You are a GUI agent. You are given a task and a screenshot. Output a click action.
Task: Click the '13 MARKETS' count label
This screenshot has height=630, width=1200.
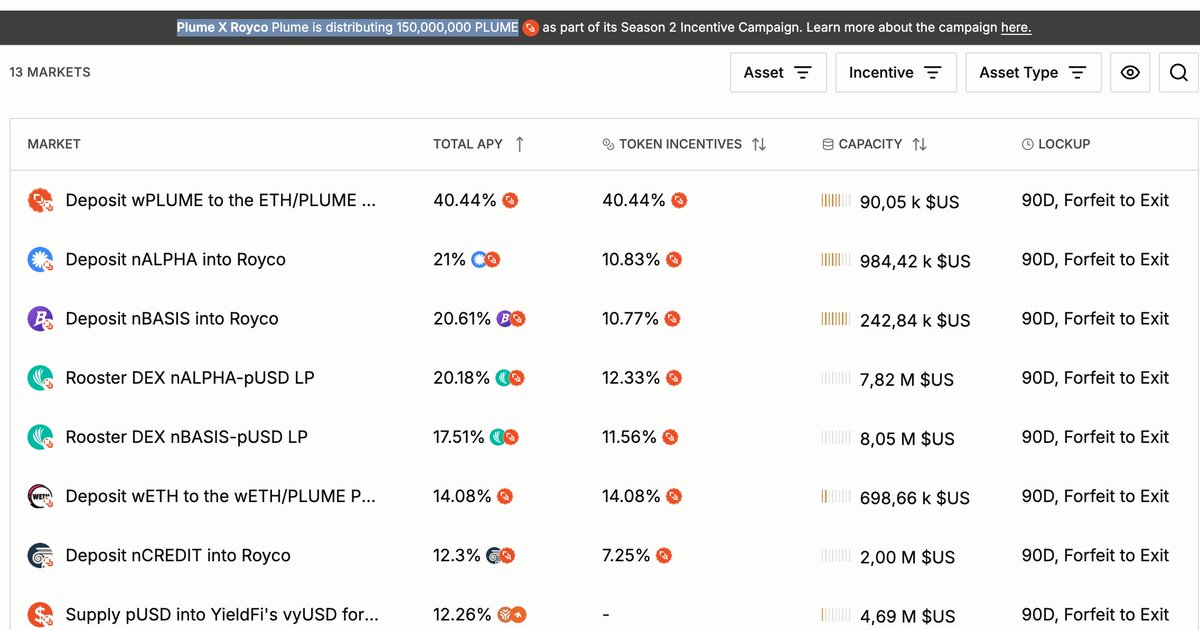(50, 72)
